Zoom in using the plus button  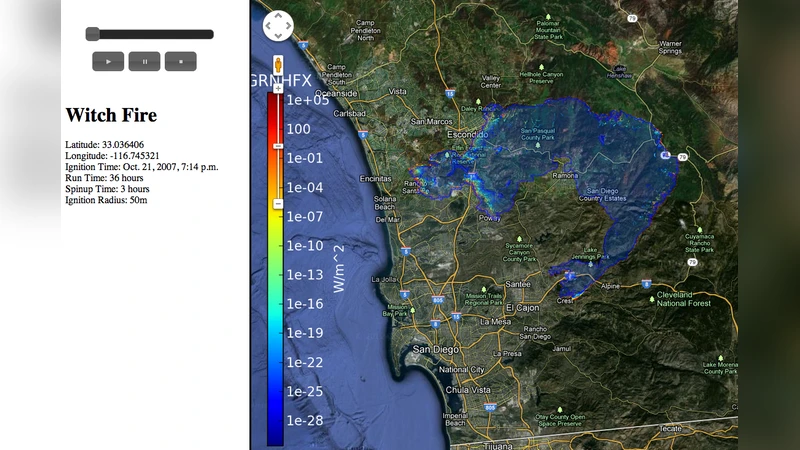tap(277, 89)
